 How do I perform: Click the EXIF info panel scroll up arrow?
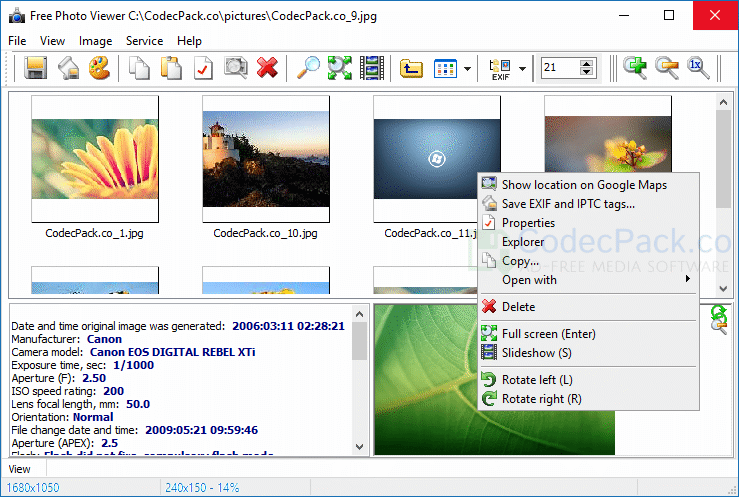click(x=359, y=314)
